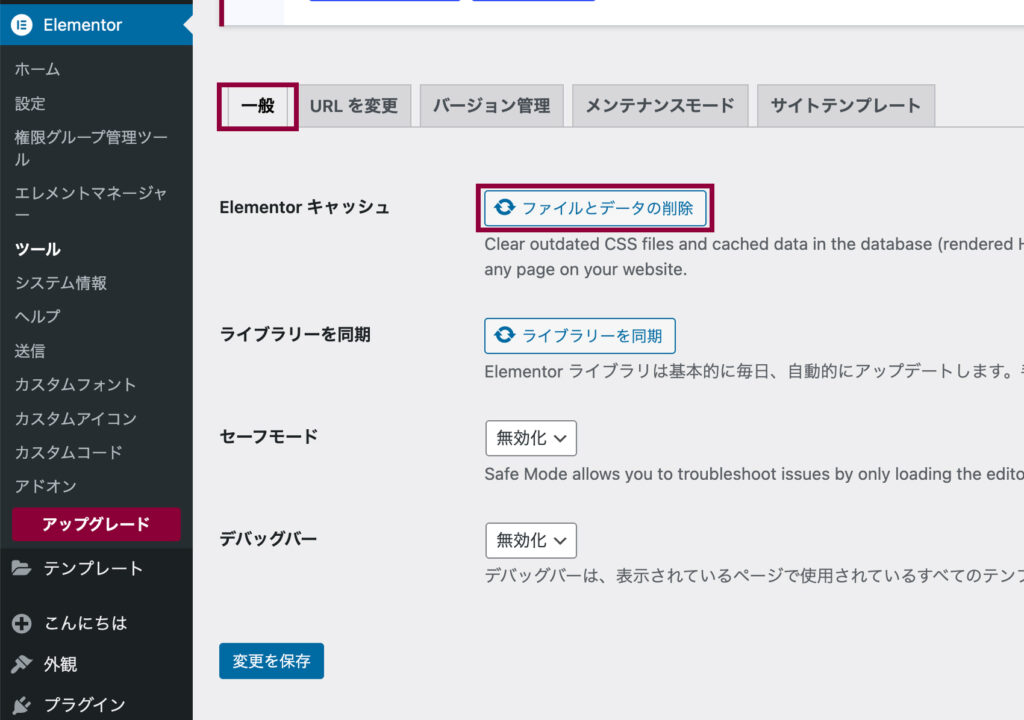Viewport: 1024px width, 720px height.
Task: Open the セーフモード dropdown
Action: [x=531, y=438]
